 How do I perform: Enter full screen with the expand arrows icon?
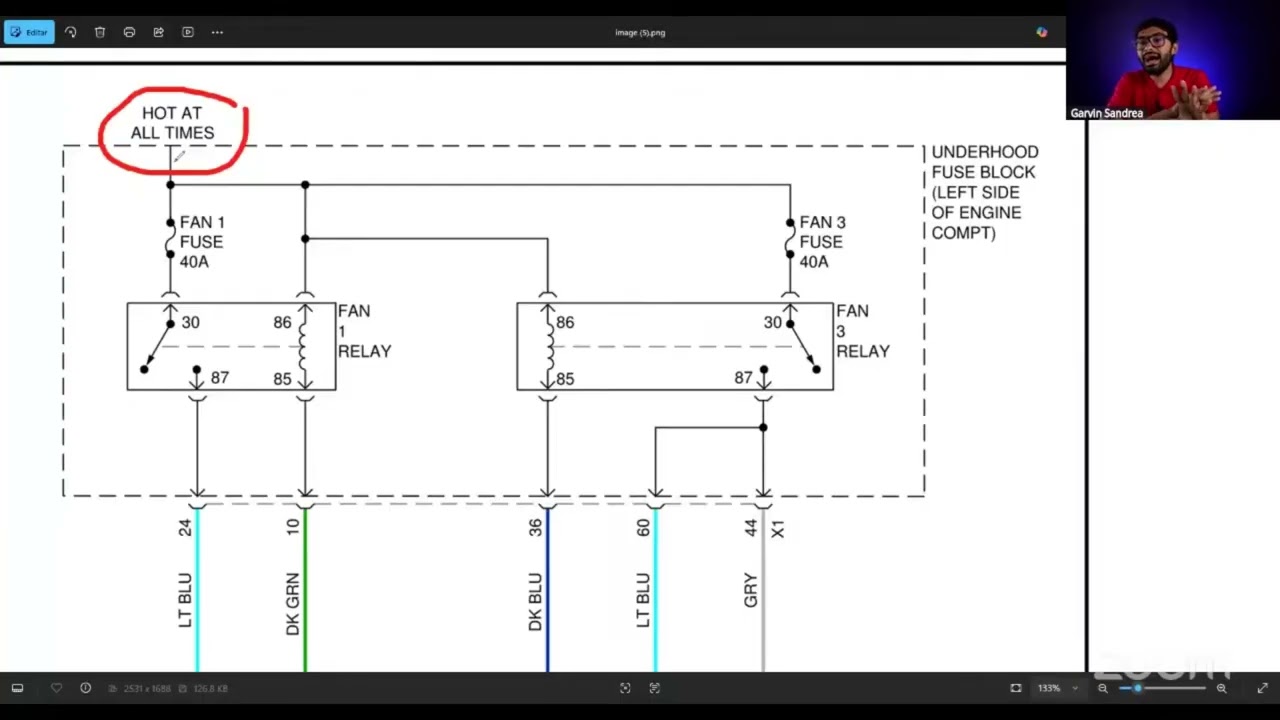coord(1262,688)
